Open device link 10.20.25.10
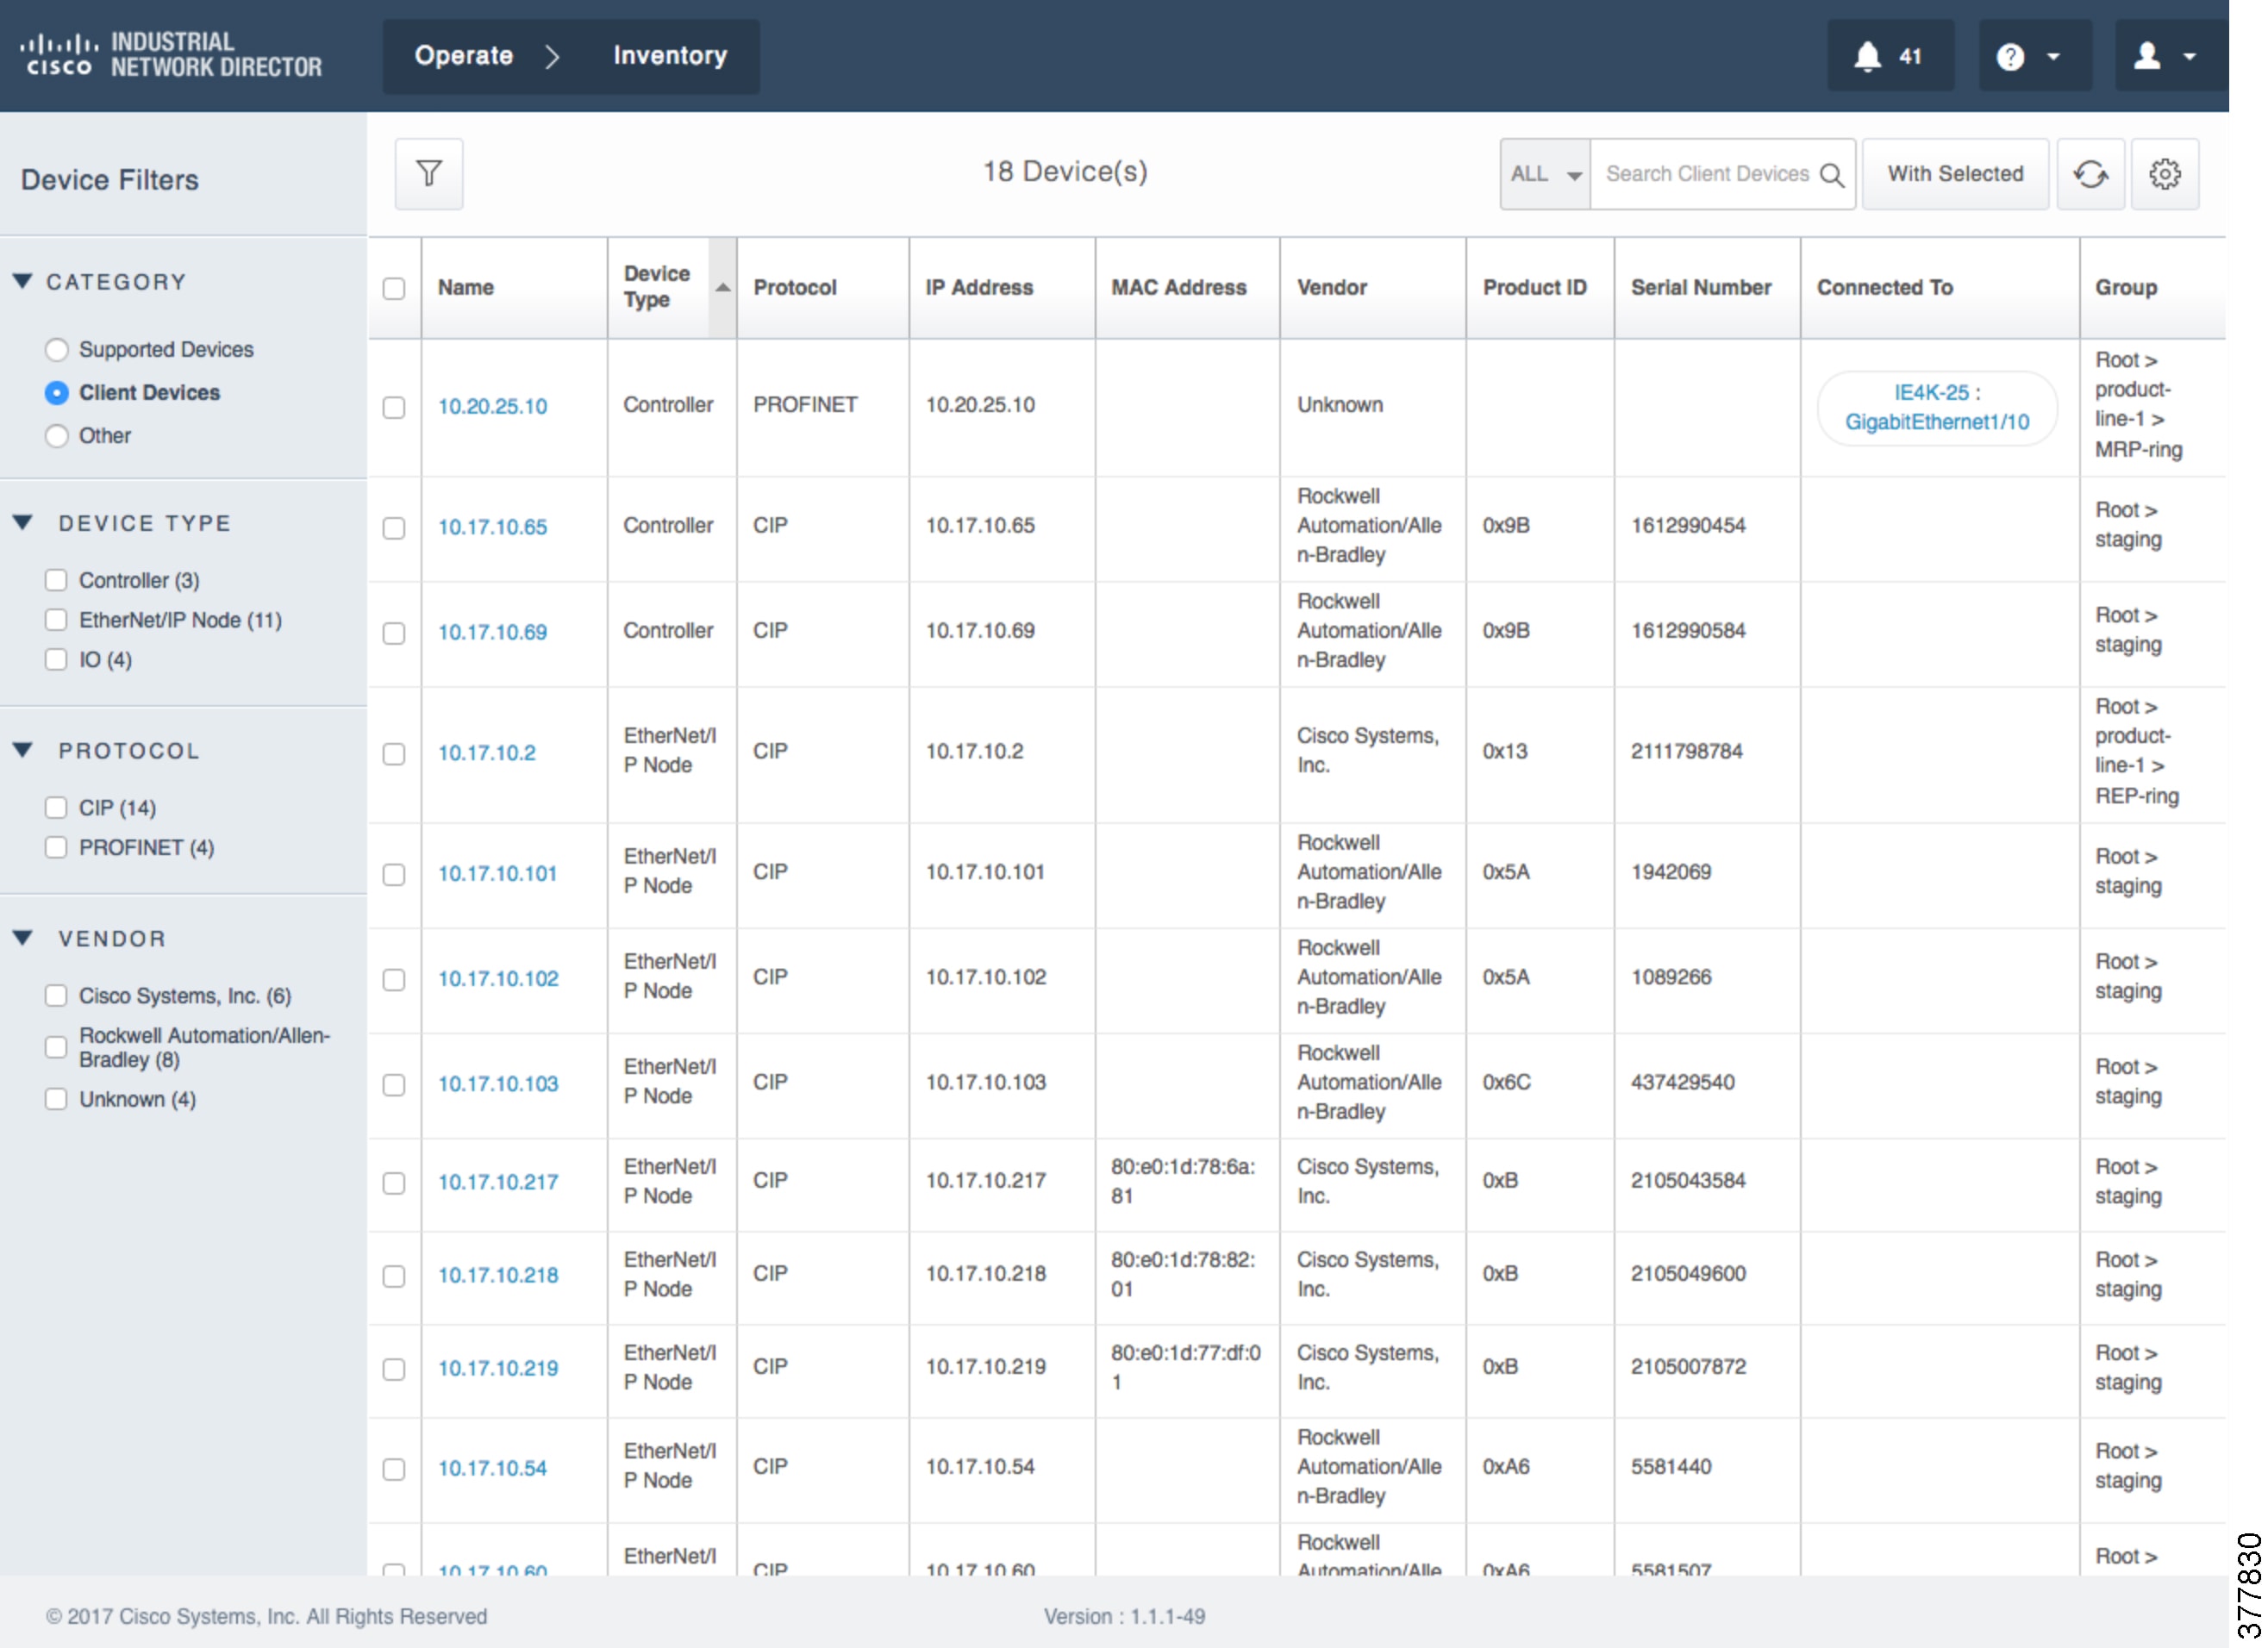 pyautogui.click(x=492, y=407)
